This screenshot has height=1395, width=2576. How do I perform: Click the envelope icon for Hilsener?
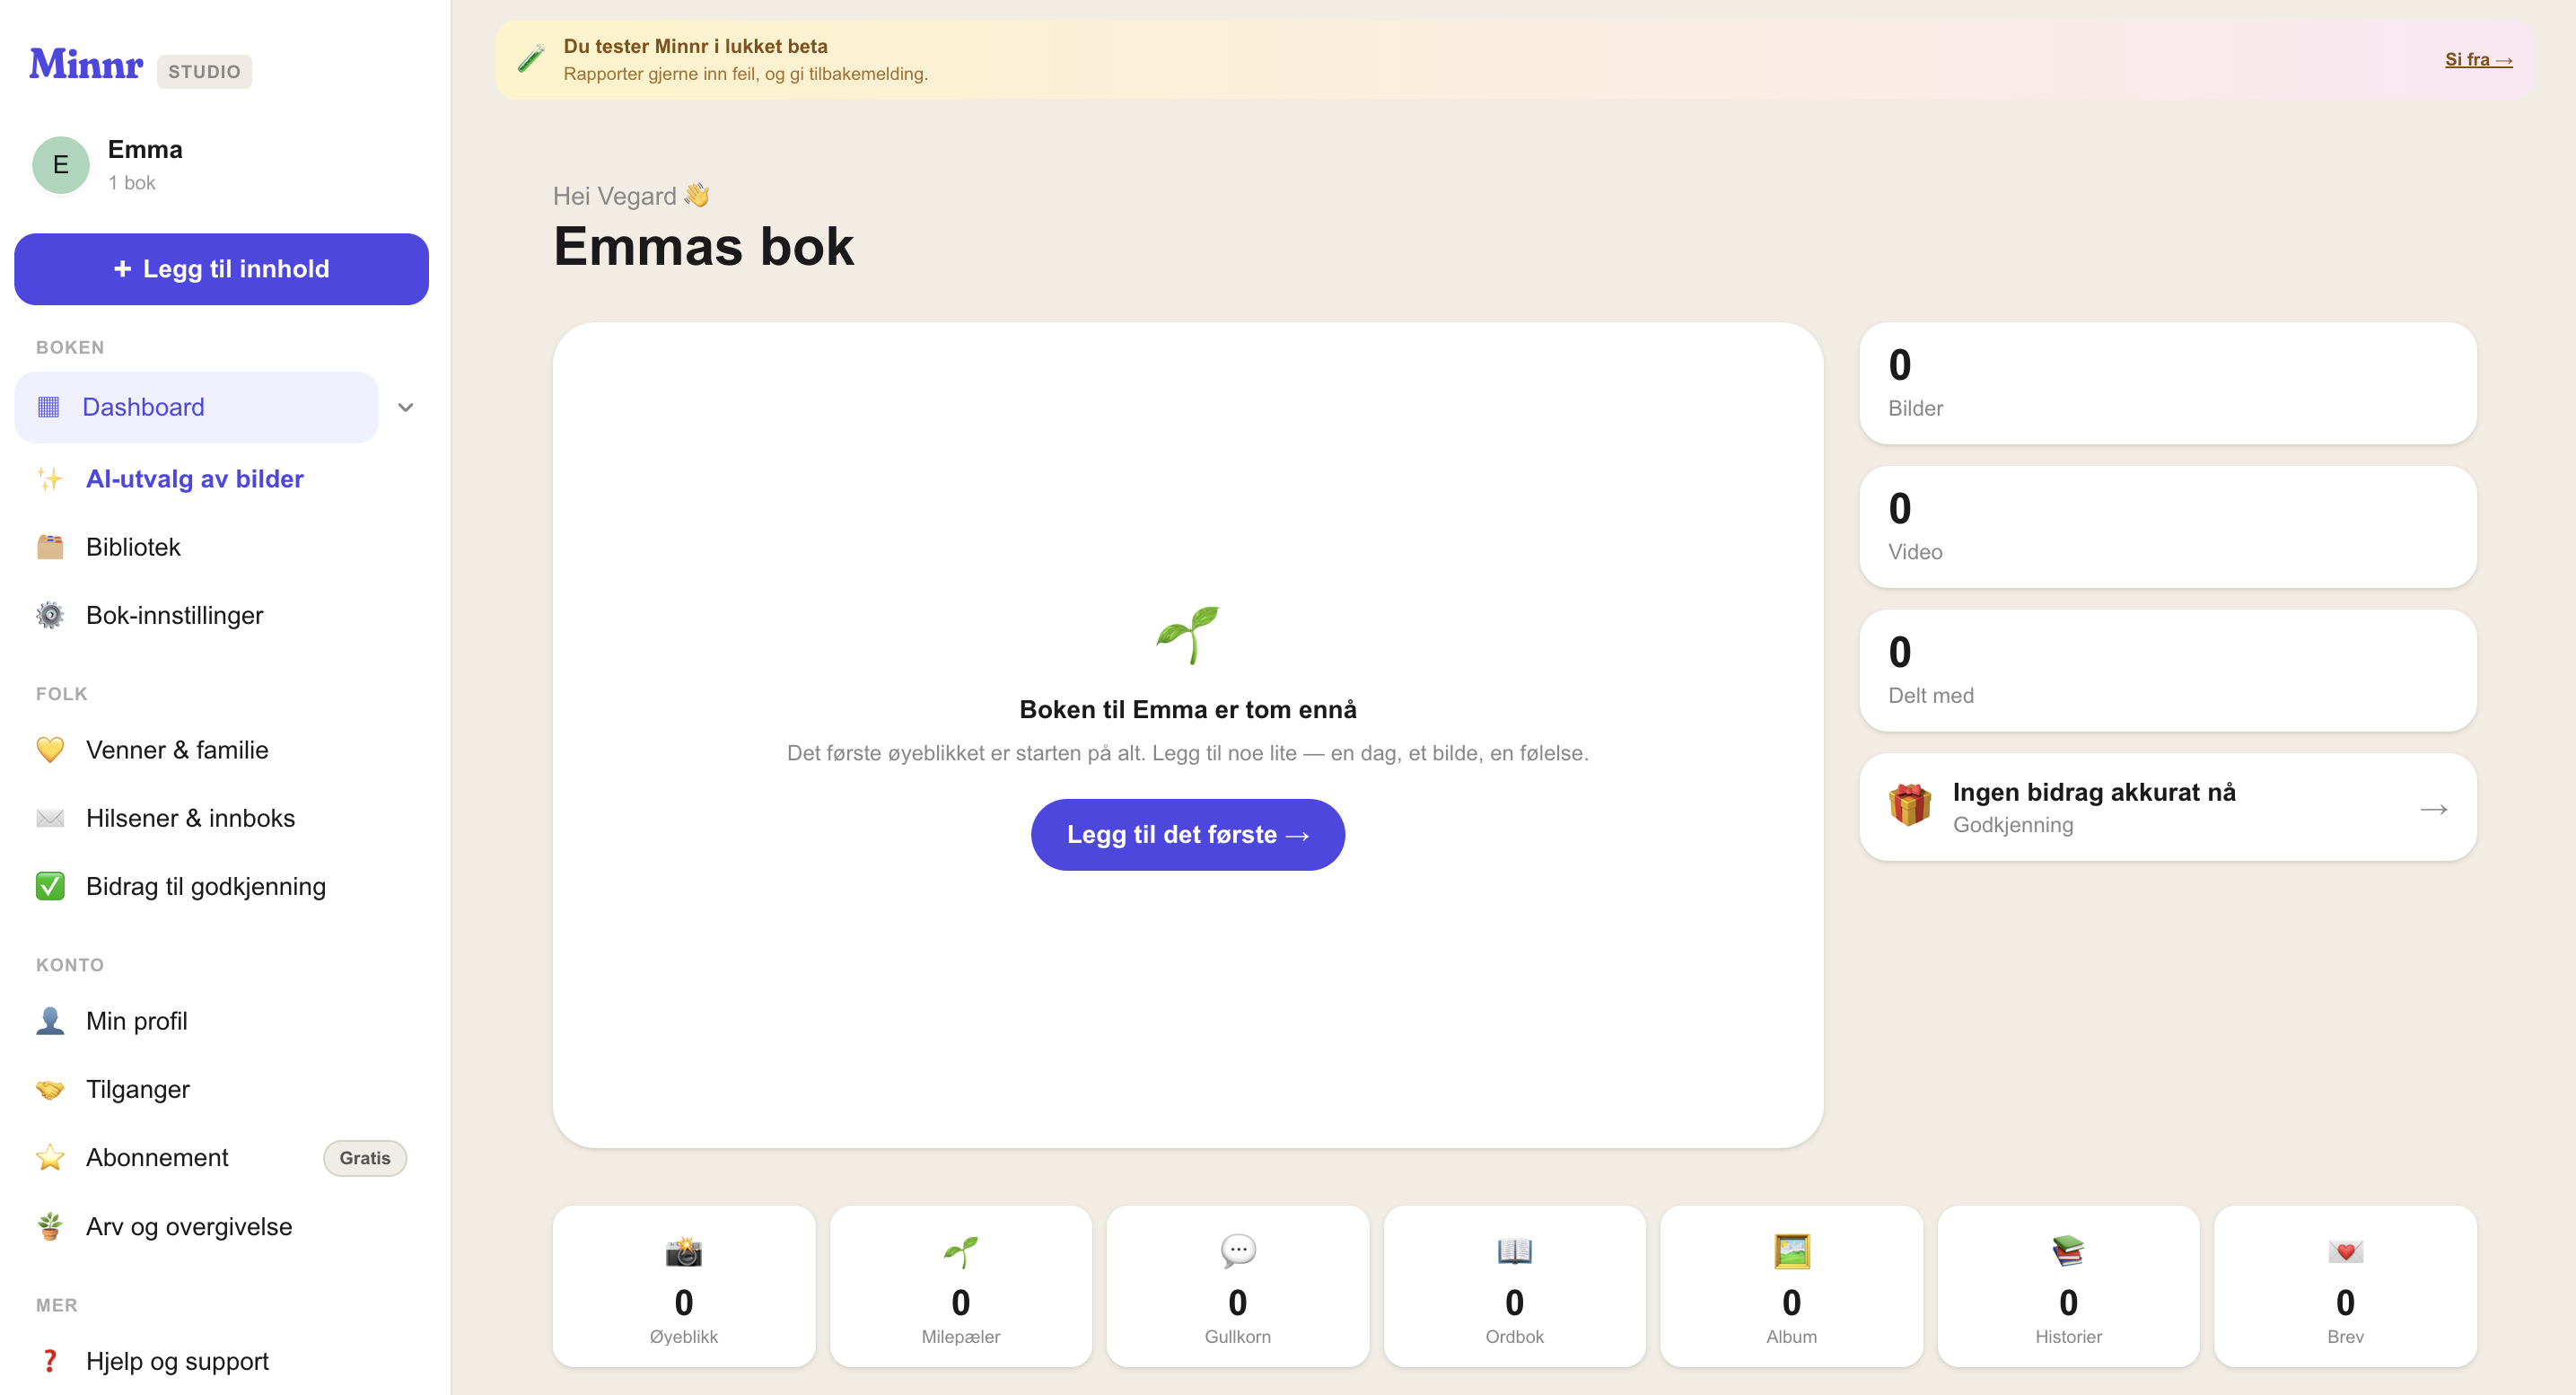pos(50,818)
